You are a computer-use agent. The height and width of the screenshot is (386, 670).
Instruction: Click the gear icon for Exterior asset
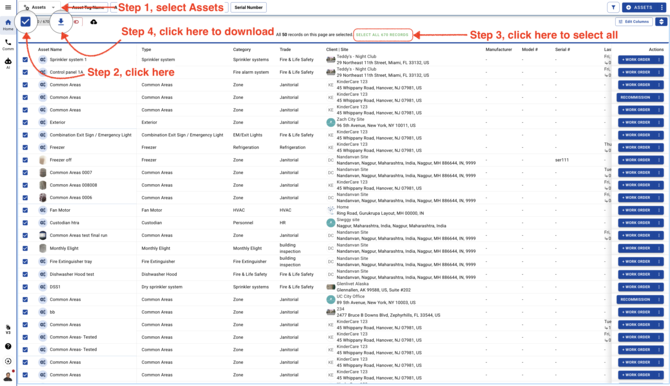(x=42, y=122)
